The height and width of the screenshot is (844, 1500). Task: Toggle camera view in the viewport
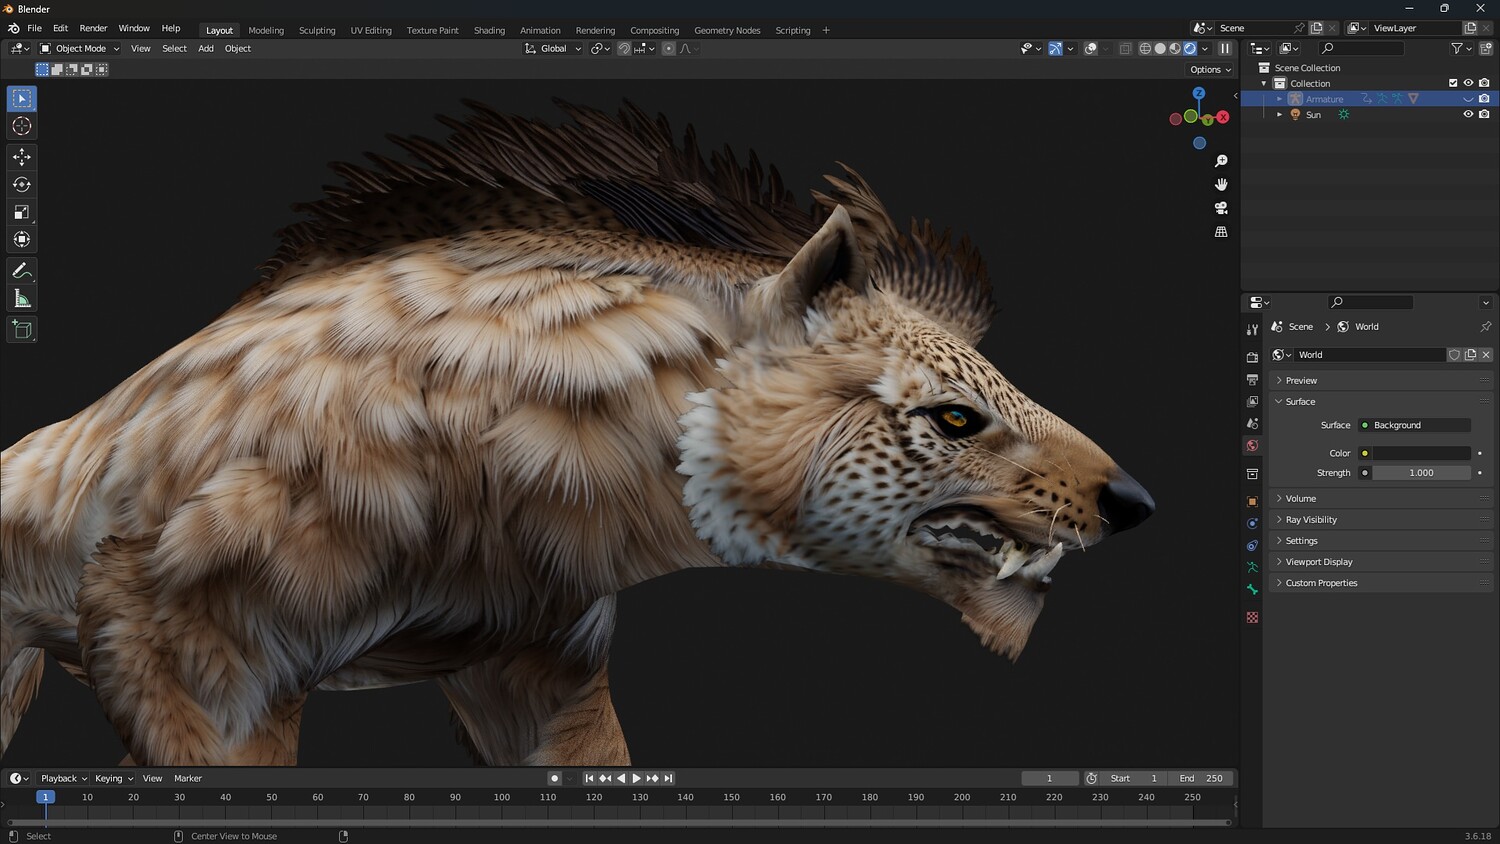[x=1221, y=208]
